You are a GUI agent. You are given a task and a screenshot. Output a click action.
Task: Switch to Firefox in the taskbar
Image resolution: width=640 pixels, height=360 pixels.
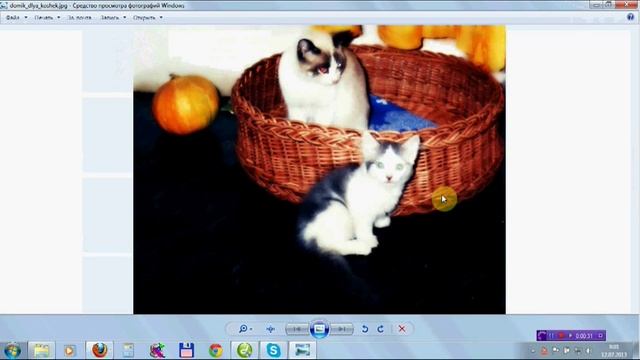click(99, 351)
